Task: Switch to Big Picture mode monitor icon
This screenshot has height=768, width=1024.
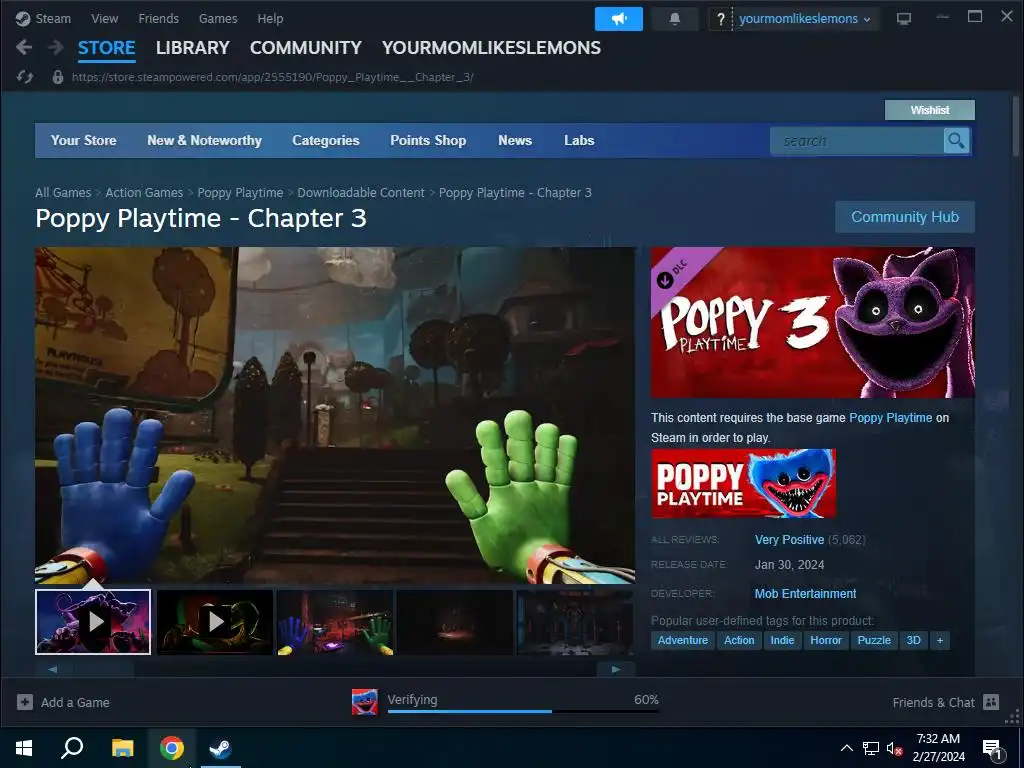Action: [x=904, y=18]
